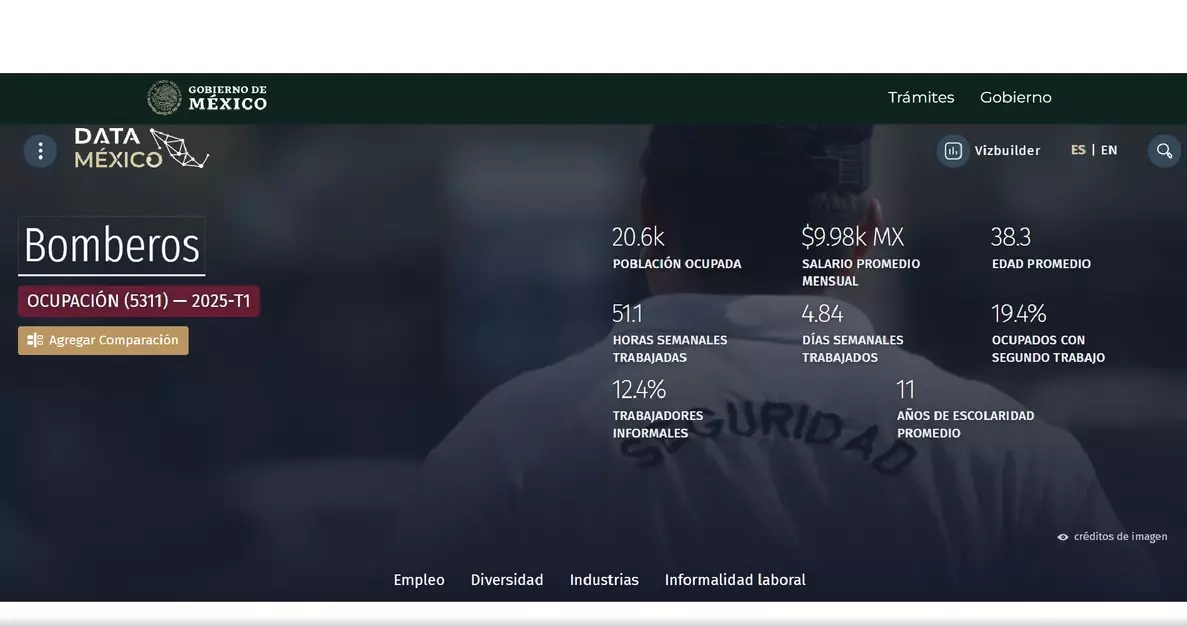This screenshot has height=627, width=1187.
Task: Show the créditos de imagen link
Action: [1120, 537]
